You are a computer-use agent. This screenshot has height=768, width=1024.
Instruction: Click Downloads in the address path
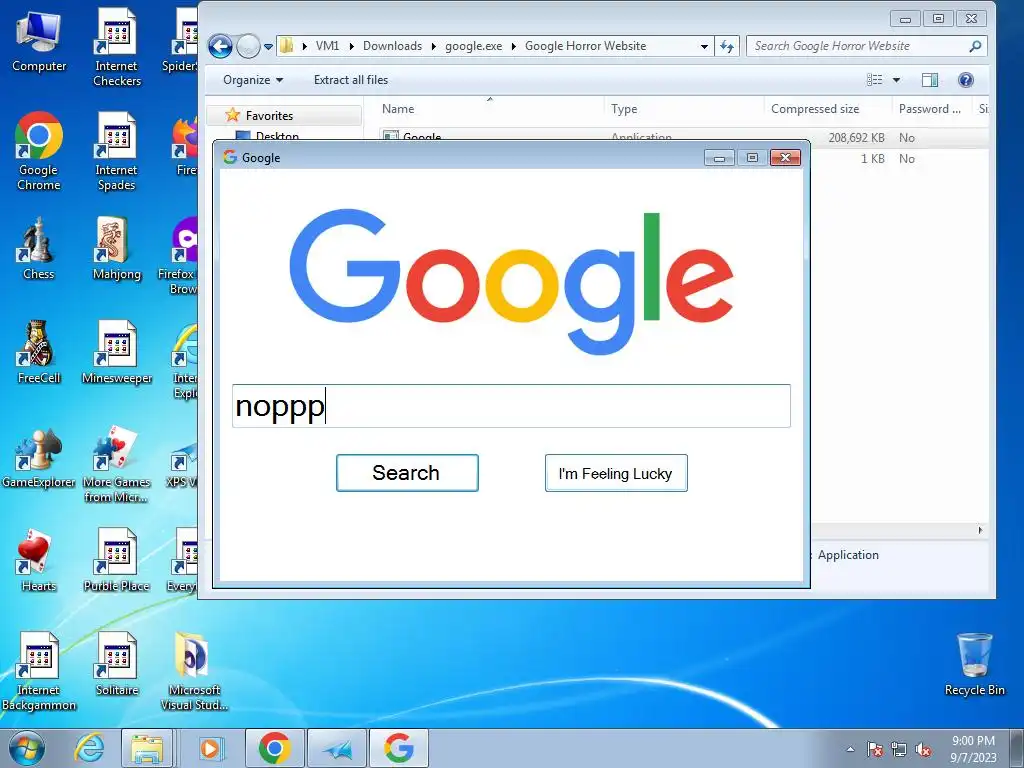pyautogui.click(x=392, y=46)
